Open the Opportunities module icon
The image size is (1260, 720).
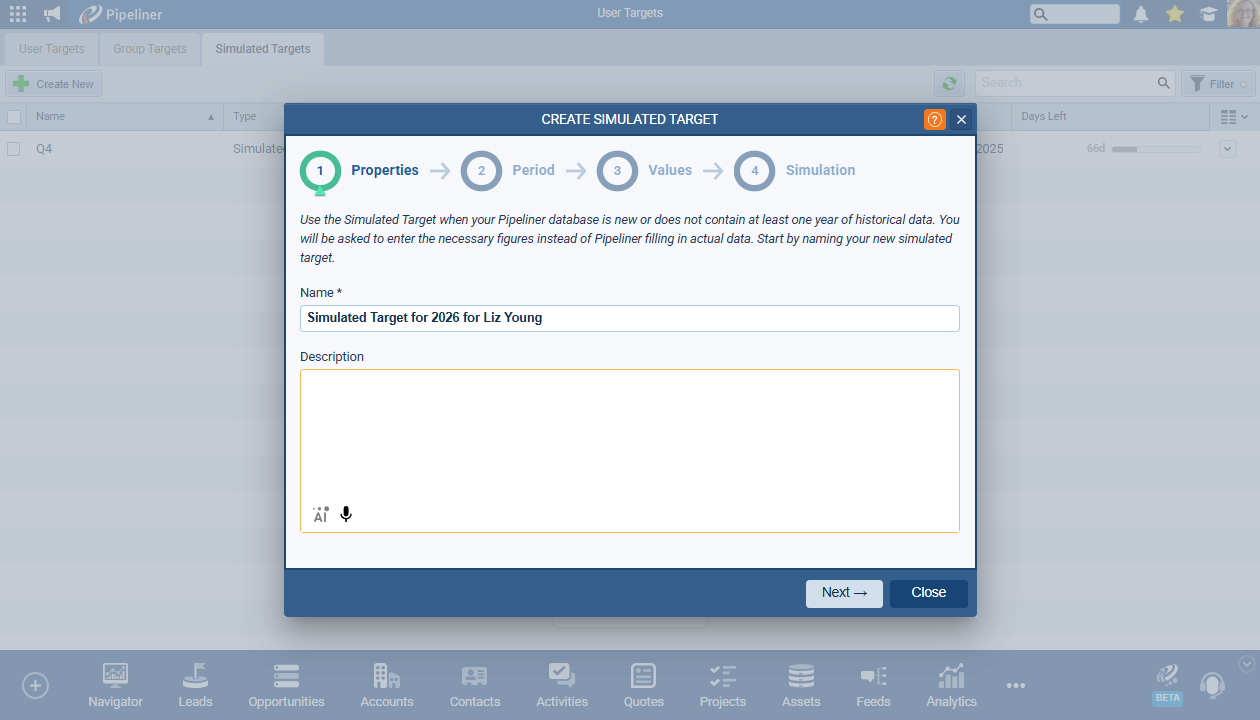point(286,686)
